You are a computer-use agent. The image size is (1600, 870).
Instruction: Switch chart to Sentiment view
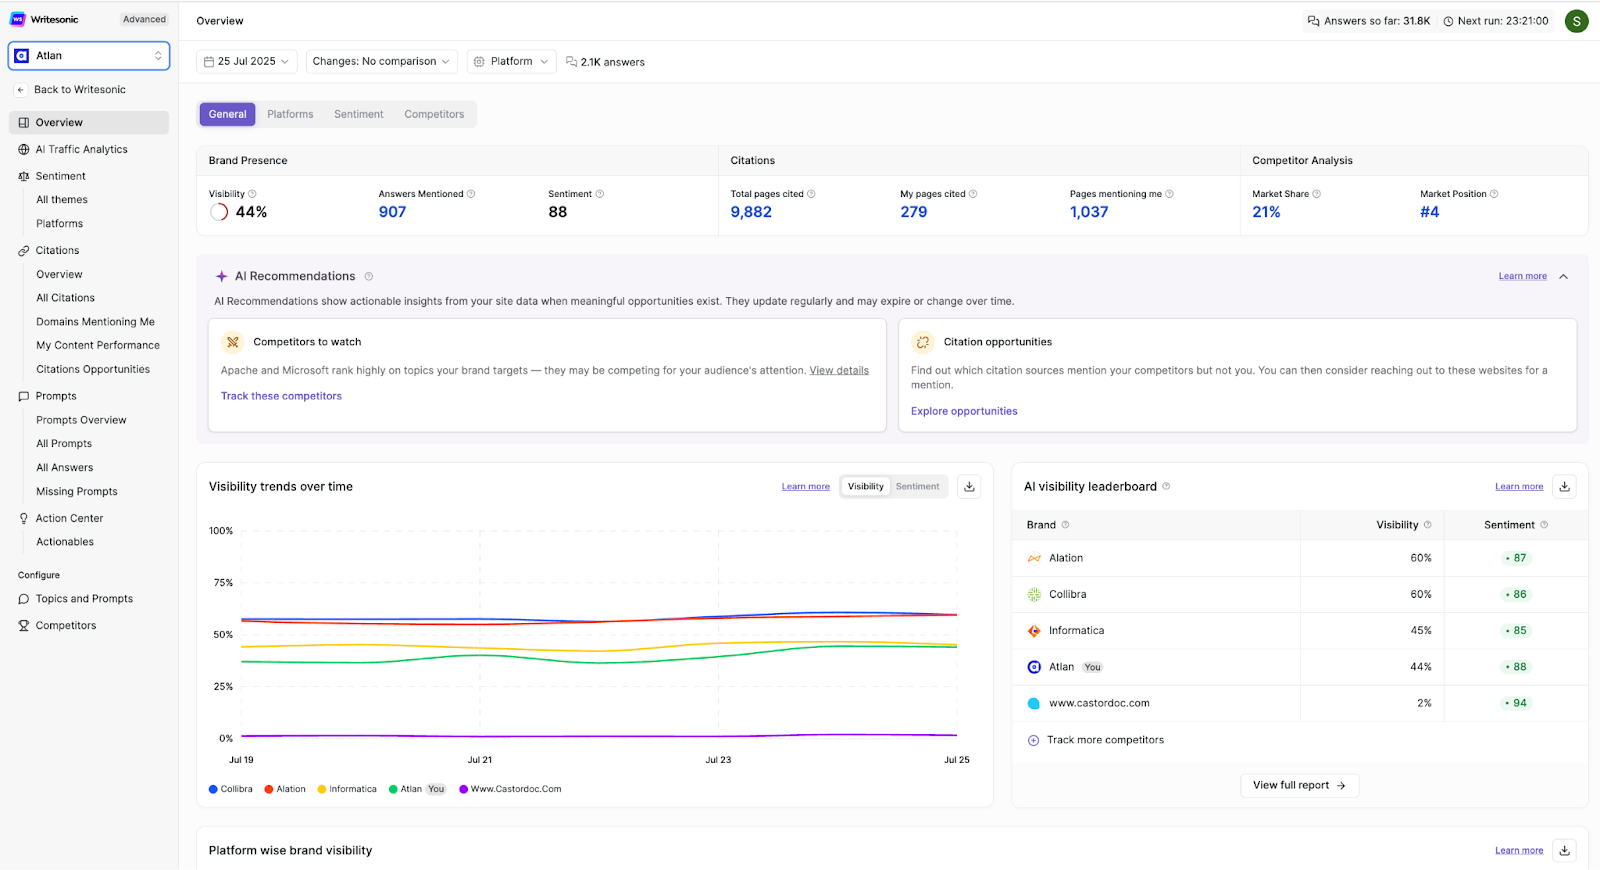tap(917, 487)
